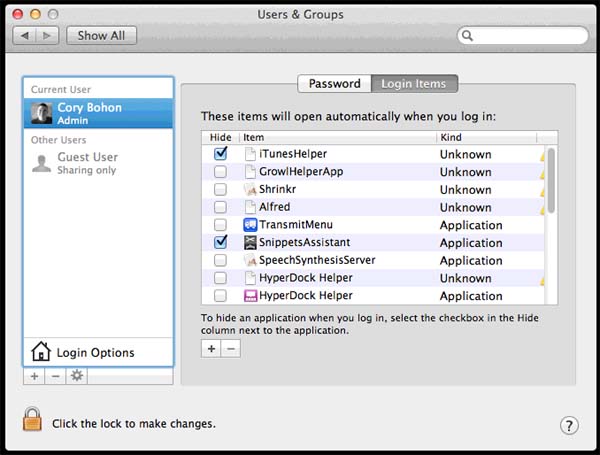This screenshot has height=455, width=600.
Task: Check Hide for the Application-kind HyperDock Helper
Action: pos(220,295)
